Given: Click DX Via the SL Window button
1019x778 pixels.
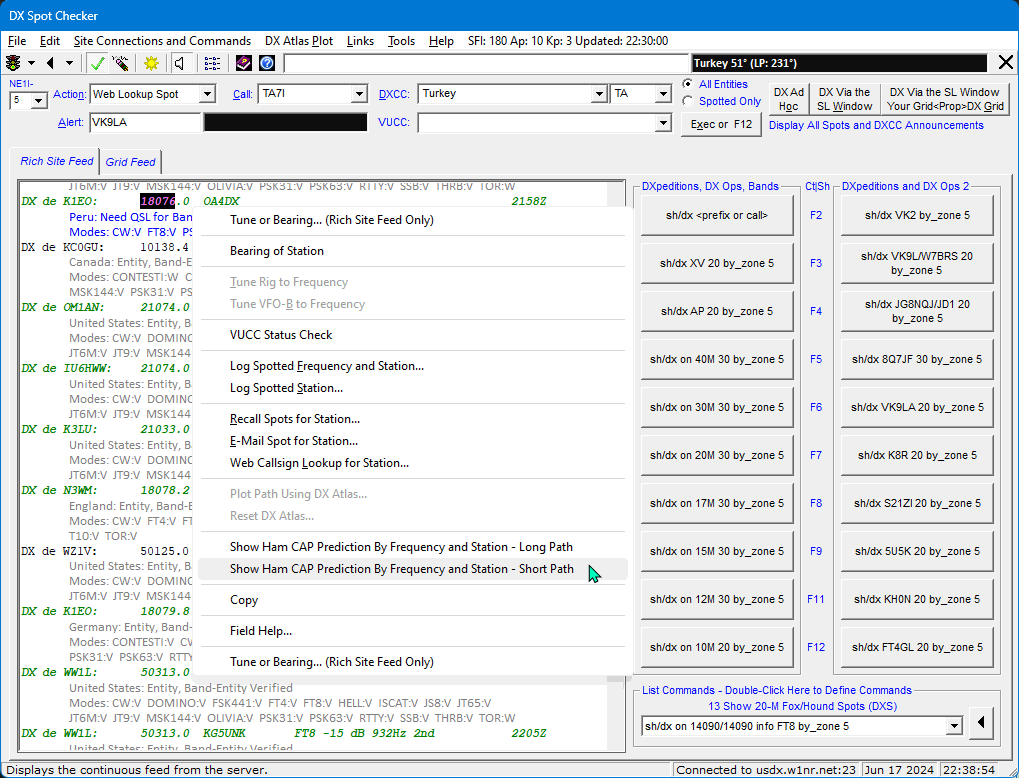Looking at the screenshot, I should click(844, 99).
